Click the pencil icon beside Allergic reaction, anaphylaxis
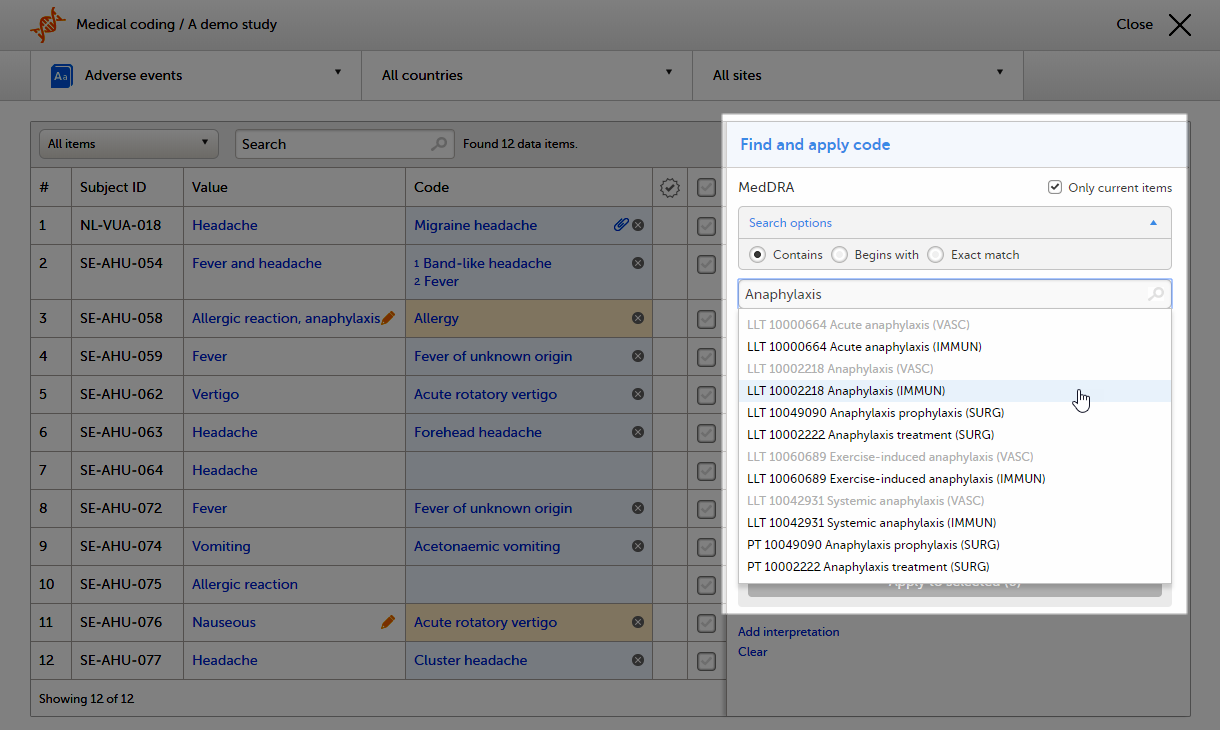Image resolution: width=1220 pixels, height=730 pixels. (388, 318)
